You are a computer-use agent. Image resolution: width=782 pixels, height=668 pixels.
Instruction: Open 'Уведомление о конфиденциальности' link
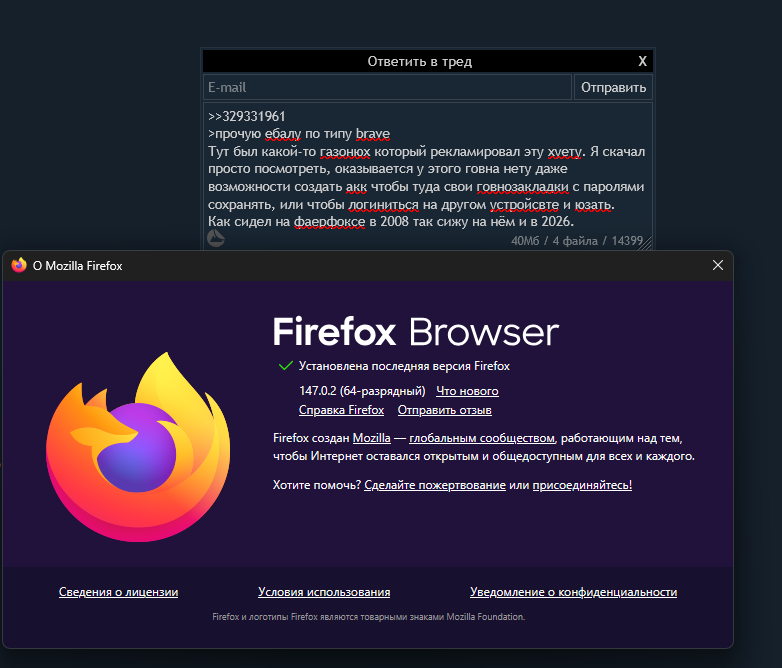(574, 592)
